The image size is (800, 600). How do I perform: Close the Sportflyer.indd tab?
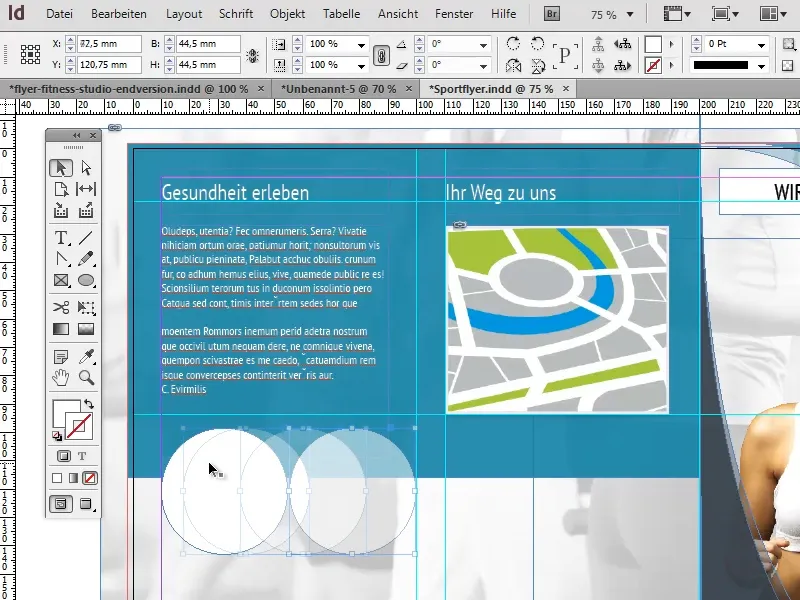click(x=566, y=89)
